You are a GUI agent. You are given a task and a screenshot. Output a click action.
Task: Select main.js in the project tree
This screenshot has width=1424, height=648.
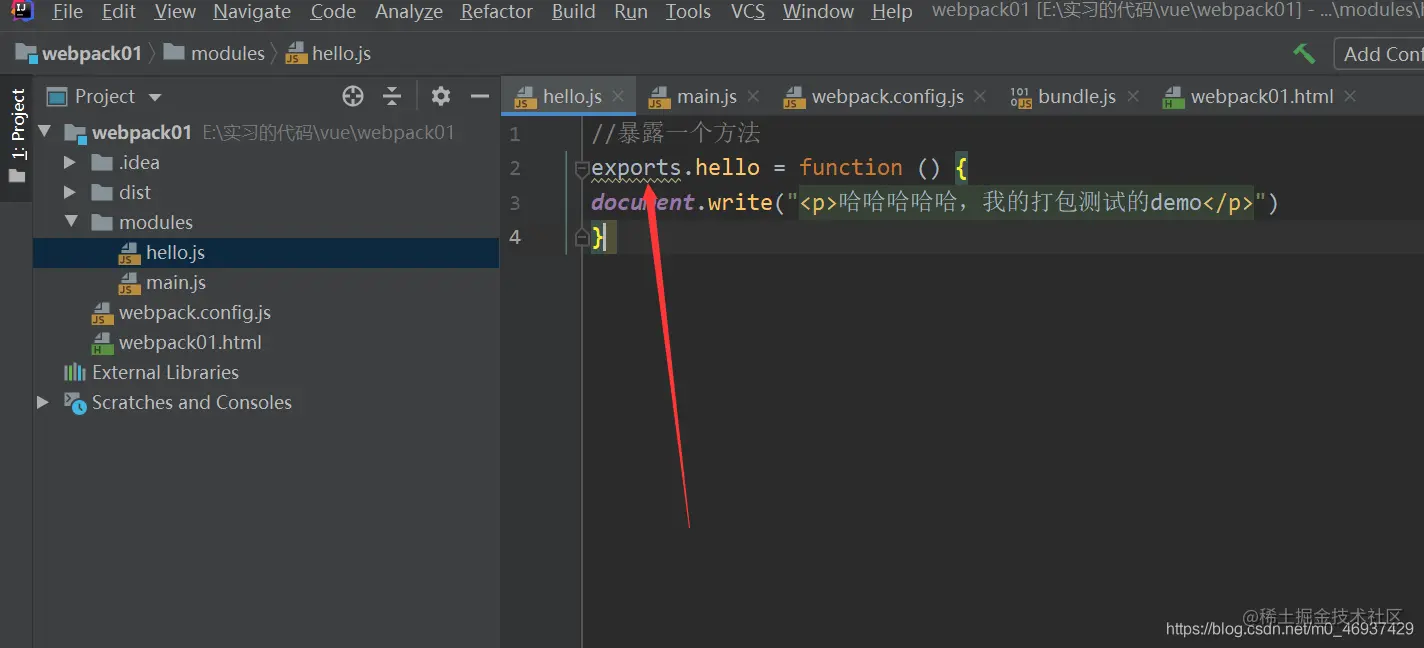coord(176,283)
